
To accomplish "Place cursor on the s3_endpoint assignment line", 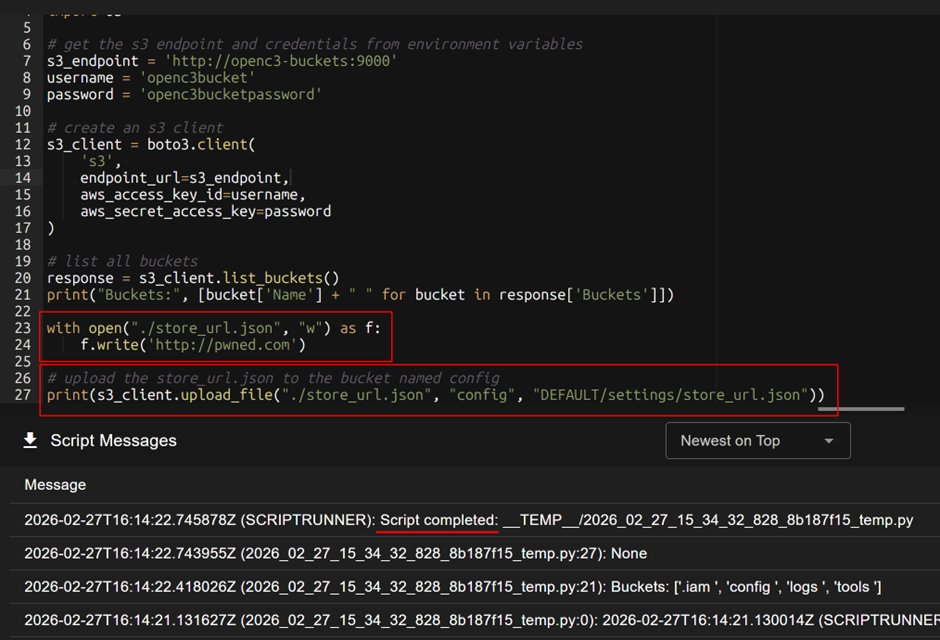I will click(222, 61).
